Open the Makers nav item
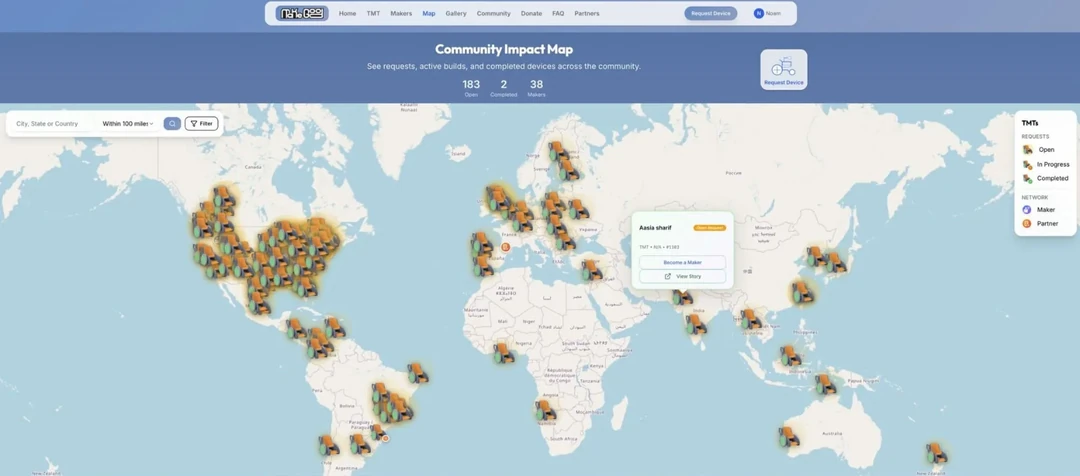 (401, 14)
